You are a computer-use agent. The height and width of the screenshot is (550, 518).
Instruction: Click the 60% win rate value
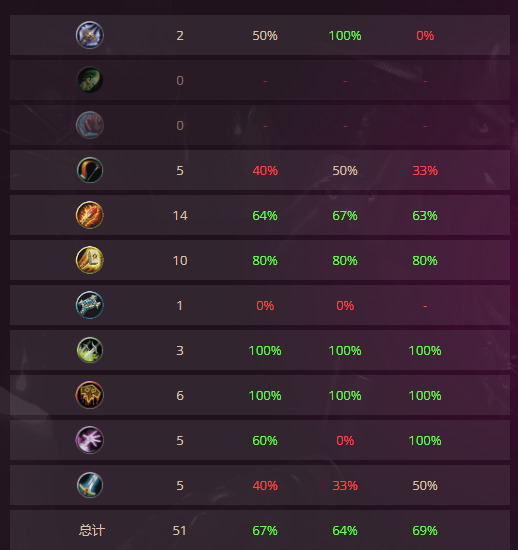click(x=265, y=440)
